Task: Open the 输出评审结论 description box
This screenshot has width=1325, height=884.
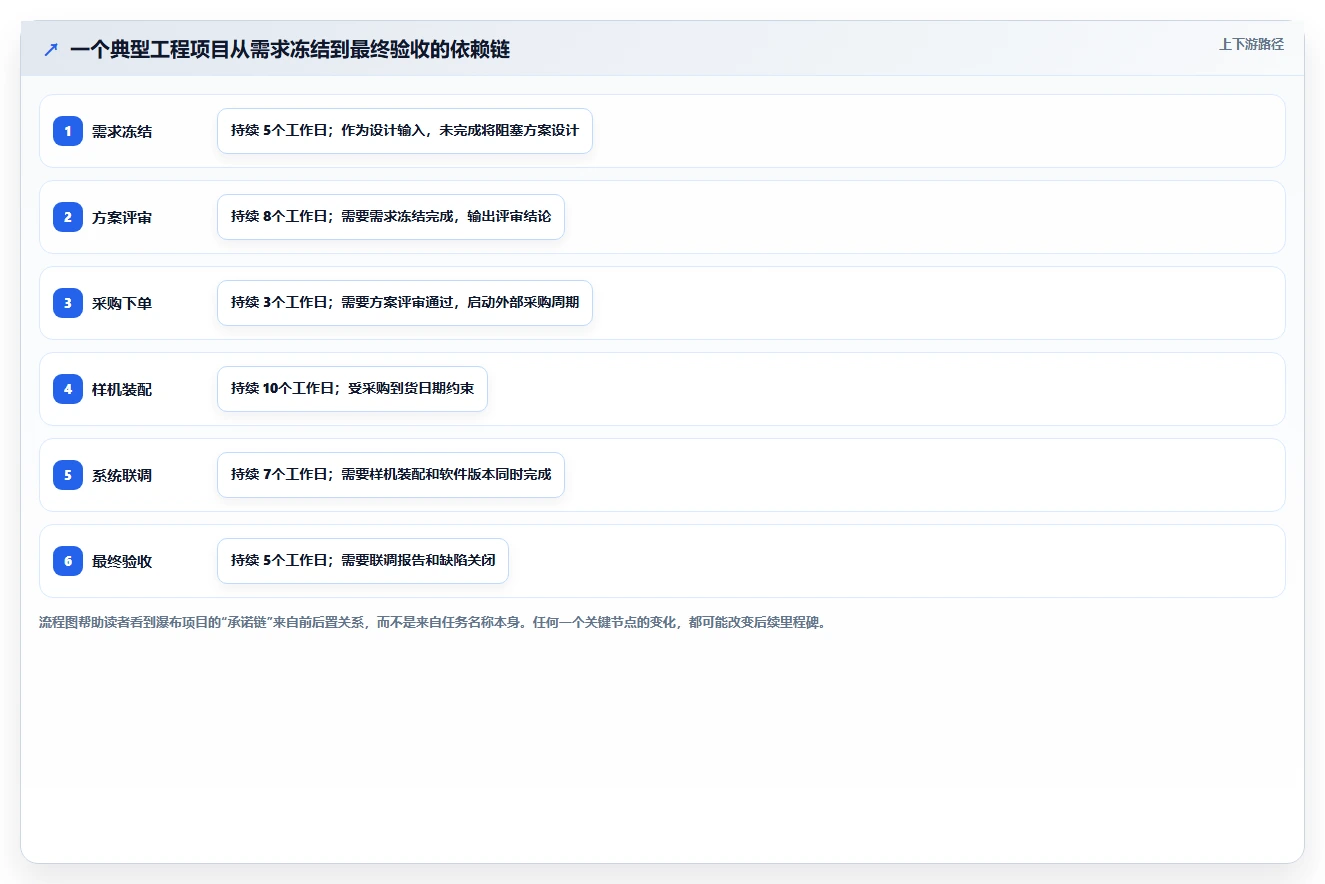Action: click(391, 217)
